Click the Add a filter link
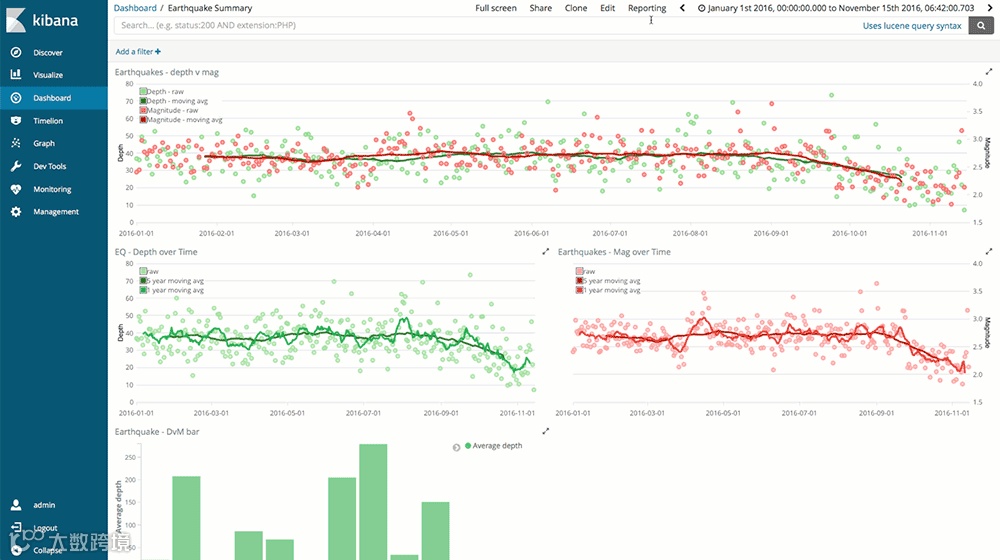1000x560 pixels. point(138,52)
